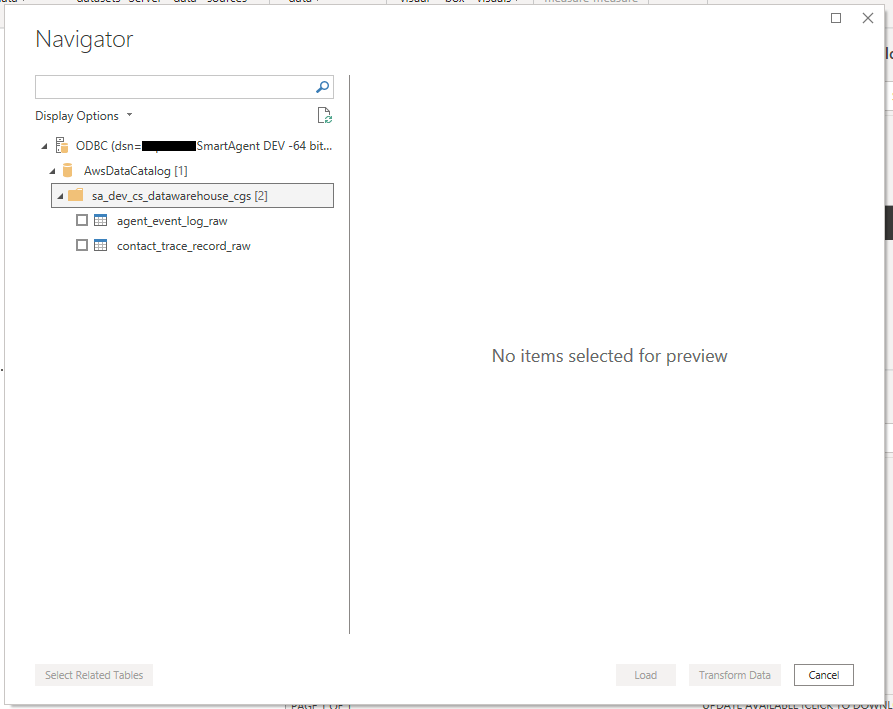Select the agent_event_log_raw table name
The image size is (893, 709).
(x=172, y=221)
